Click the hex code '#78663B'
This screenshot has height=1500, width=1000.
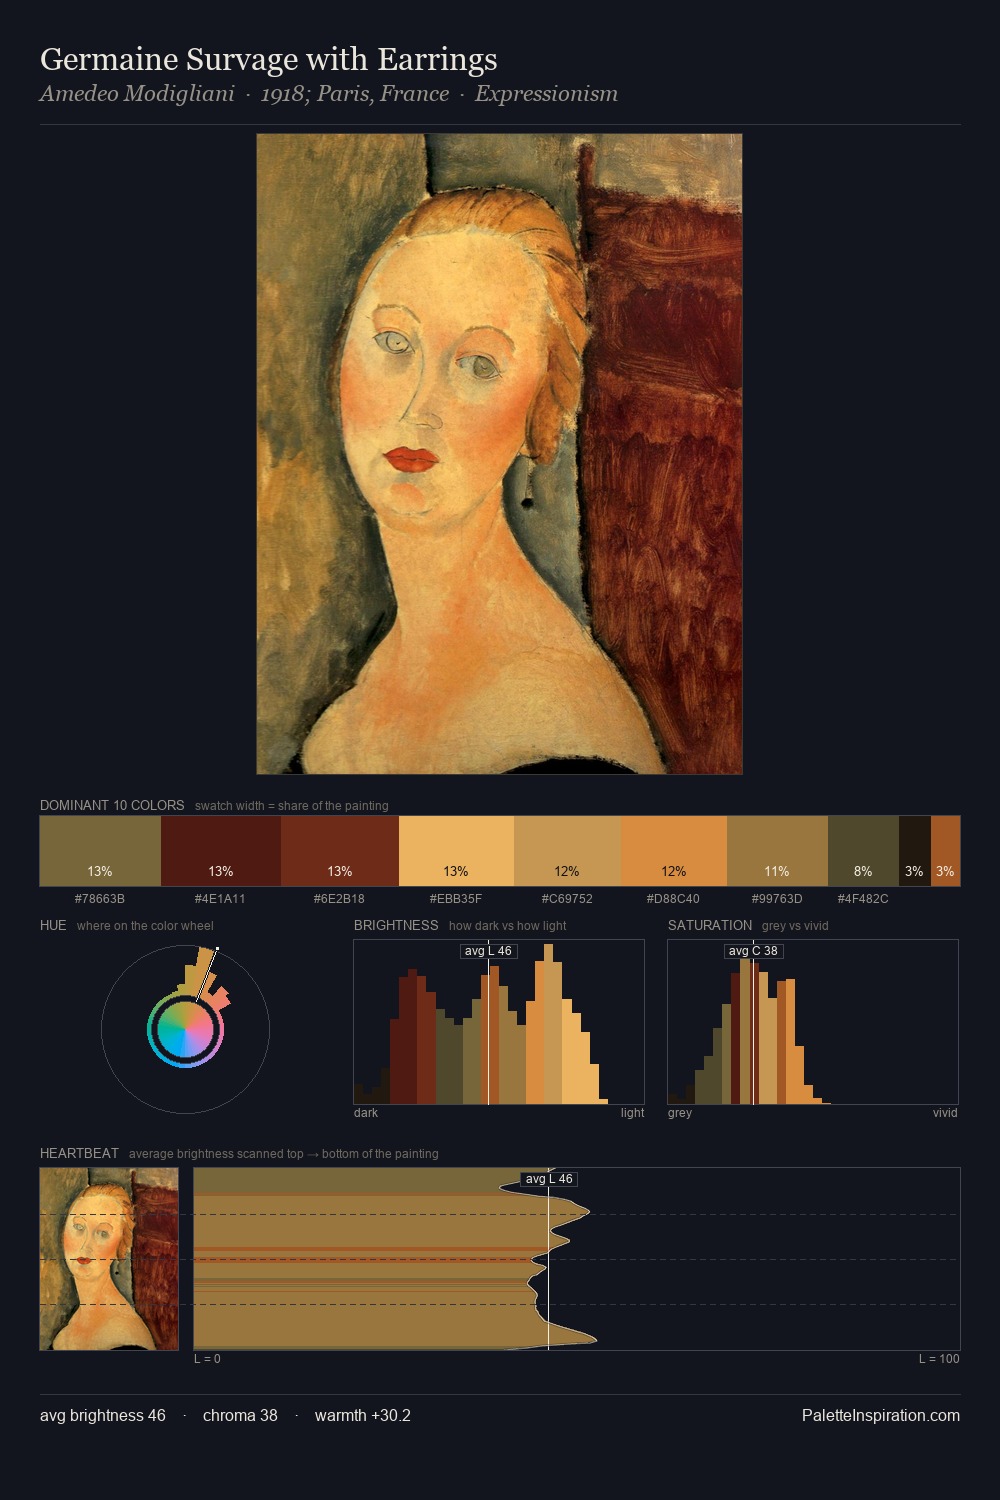coord(100,899)
